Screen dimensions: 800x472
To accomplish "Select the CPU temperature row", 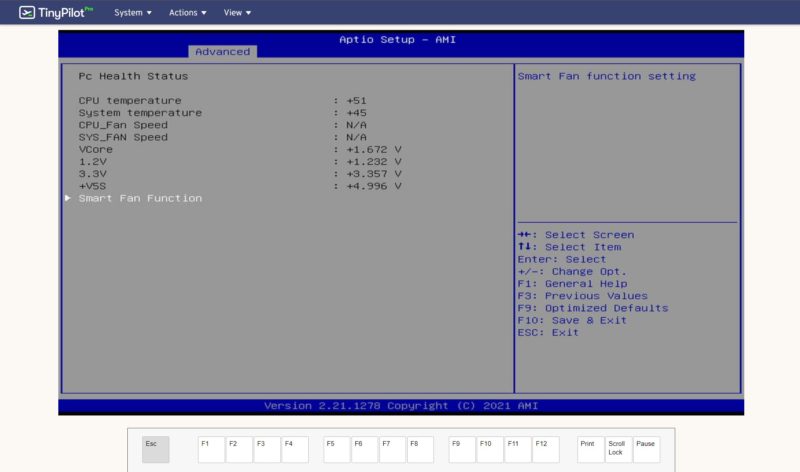I will pyautogui.click(x=130, y=101).
